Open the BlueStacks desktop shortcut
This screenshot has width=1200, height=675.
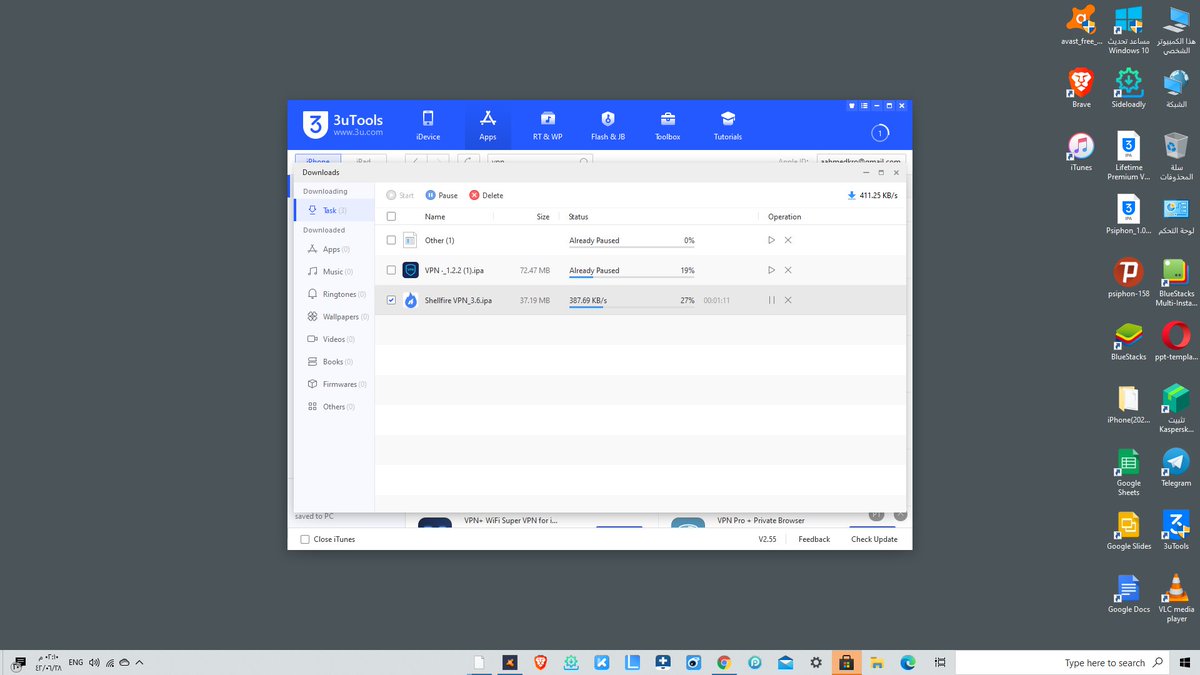click(1128, 341)
